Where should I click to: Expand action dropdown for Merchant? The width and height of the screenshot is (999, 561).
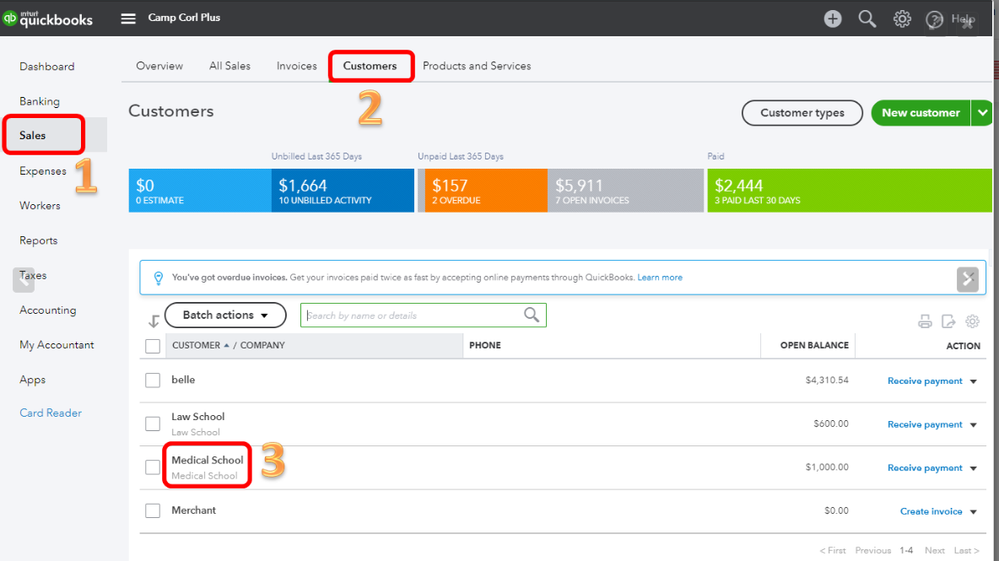(x=974, y=512)
